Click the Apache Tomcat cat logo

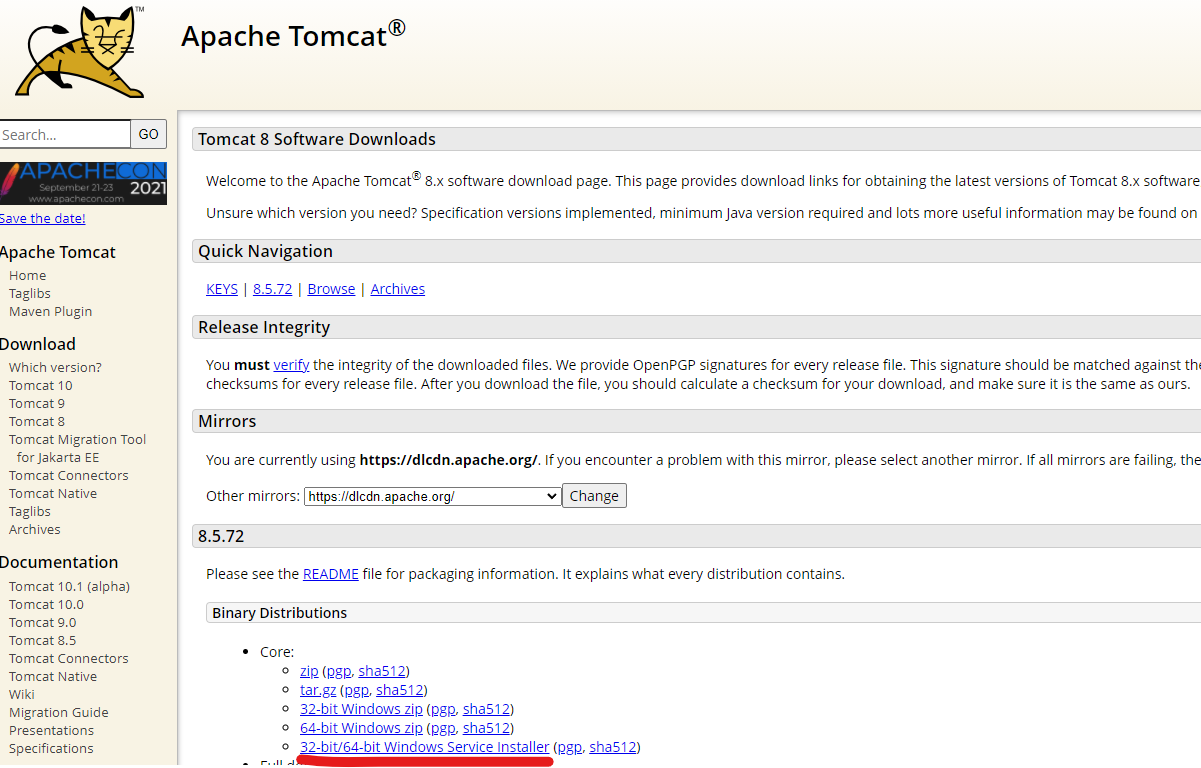point(80,50)
